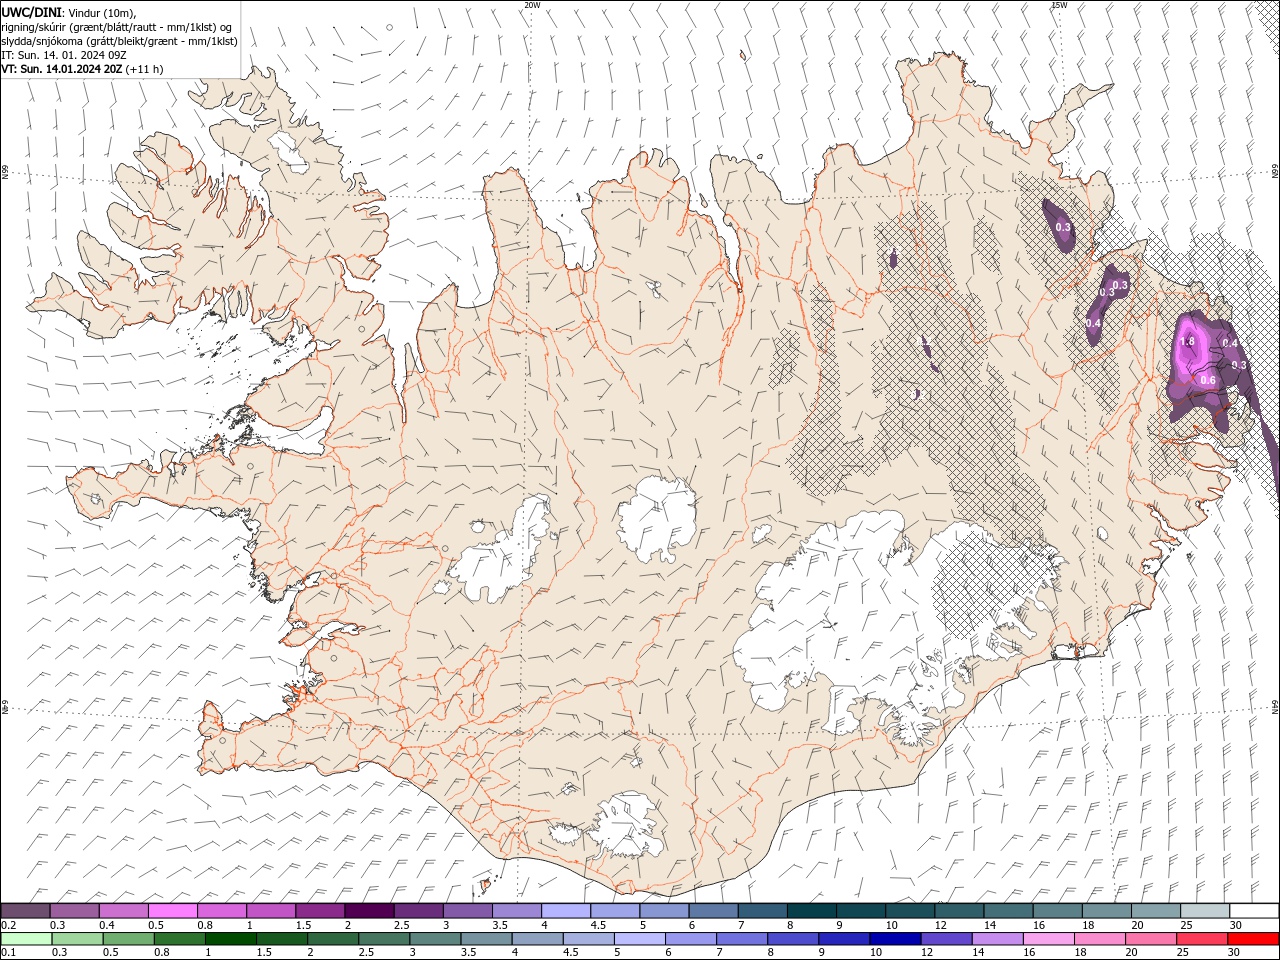Select the red-pink 25 swatch, lower legend row

click(1202, 939)
